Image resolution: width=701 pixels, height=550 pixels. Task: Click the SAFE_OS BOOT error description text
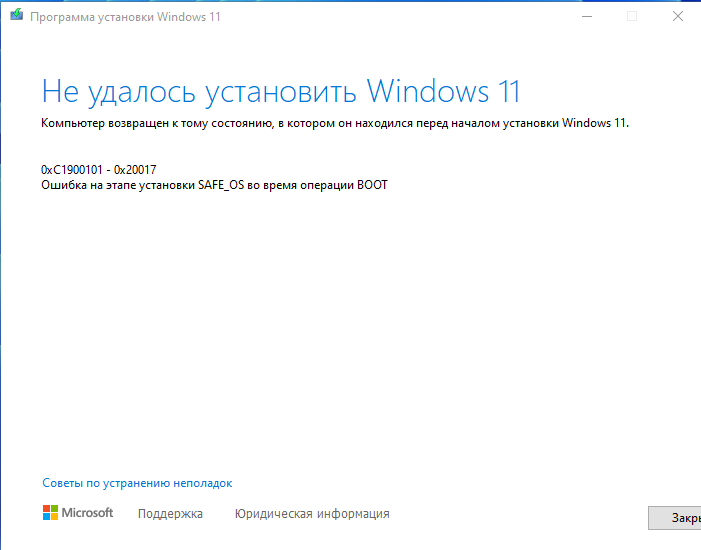pyautogui.click(x=214, y=185)
